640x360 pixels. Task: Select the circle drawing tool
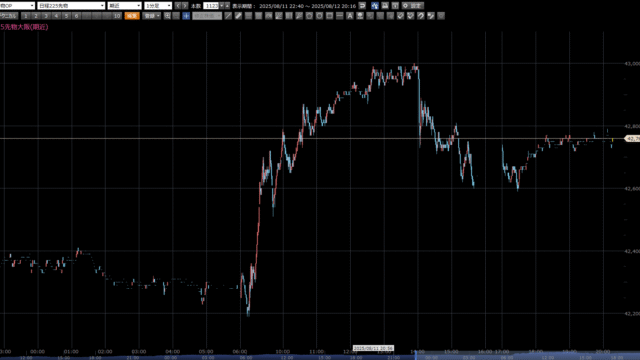(x=319, y=16)
